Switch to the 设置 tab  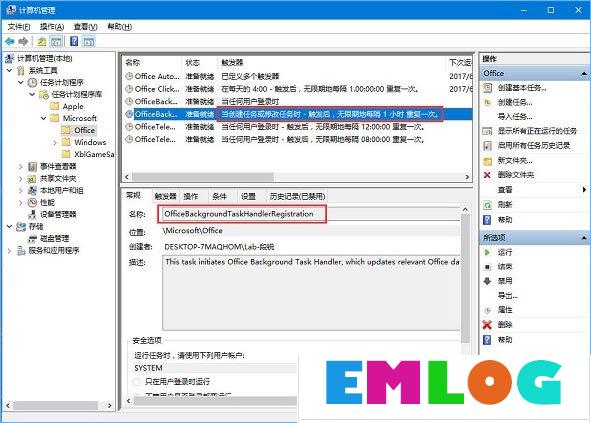248,196
